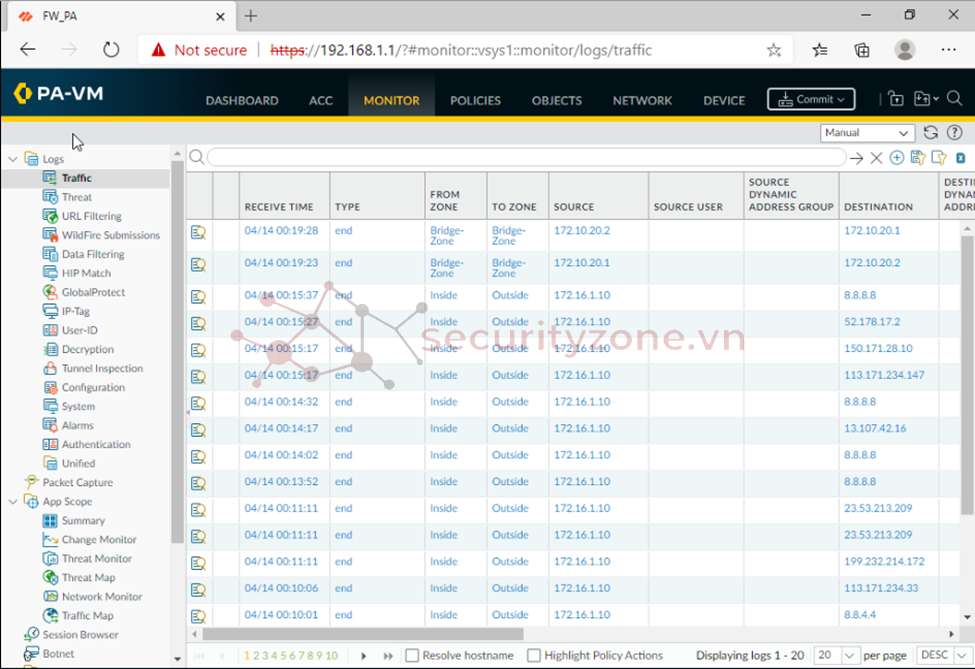
Task: Open the Session Browser icon
Action: coord(32,634)
